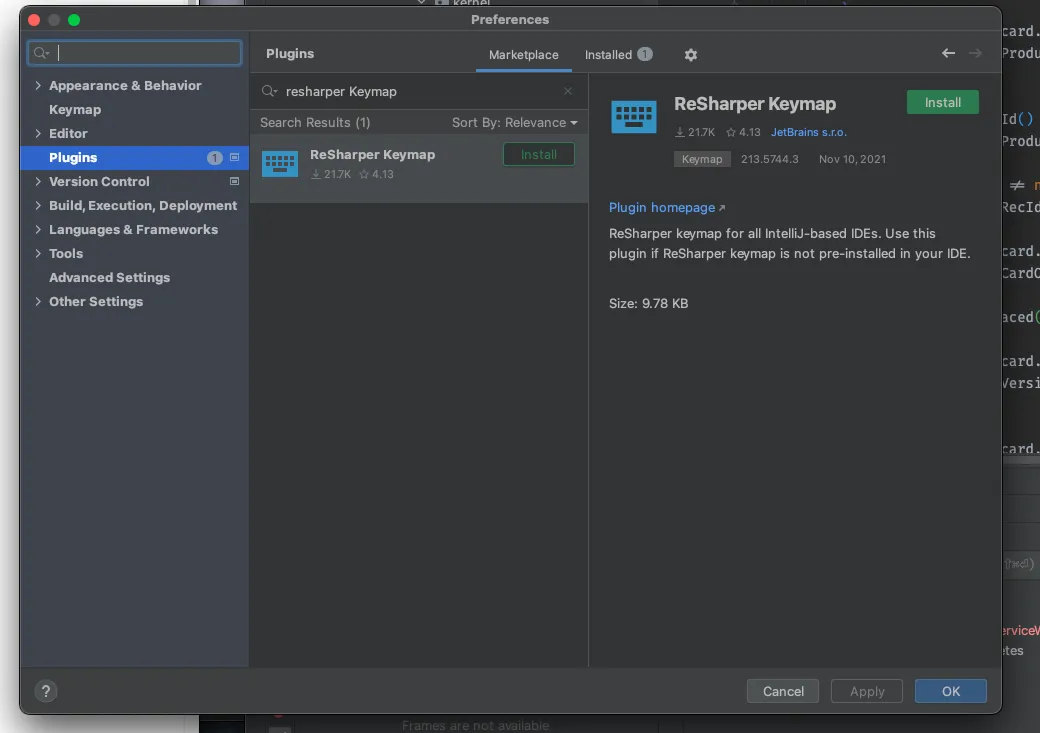1040x733 pixels.
Task: Click the Installed tab count badge
Action: (645, 54)
